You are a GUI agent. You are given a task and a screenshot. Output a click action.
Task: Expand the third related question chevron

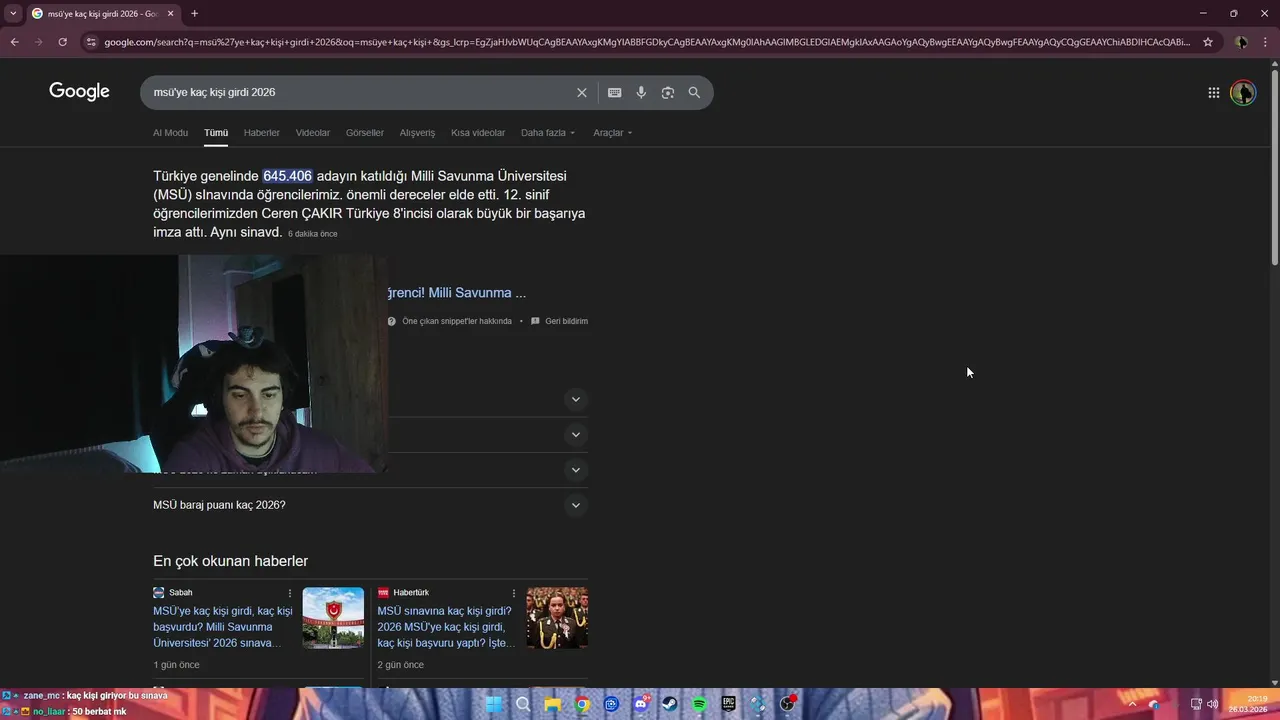click(575, 470)
